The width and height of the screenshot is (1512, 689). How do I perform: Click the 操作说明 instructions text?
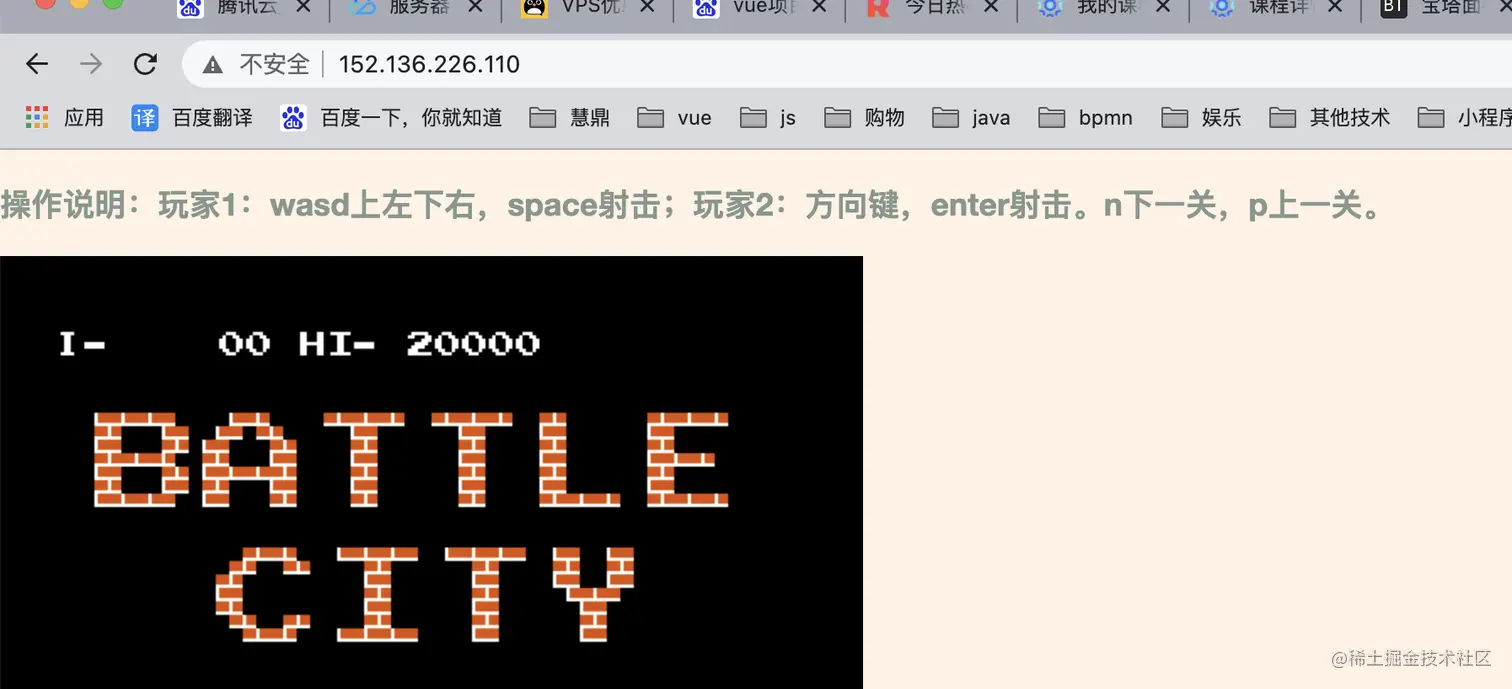pos(691,206)
